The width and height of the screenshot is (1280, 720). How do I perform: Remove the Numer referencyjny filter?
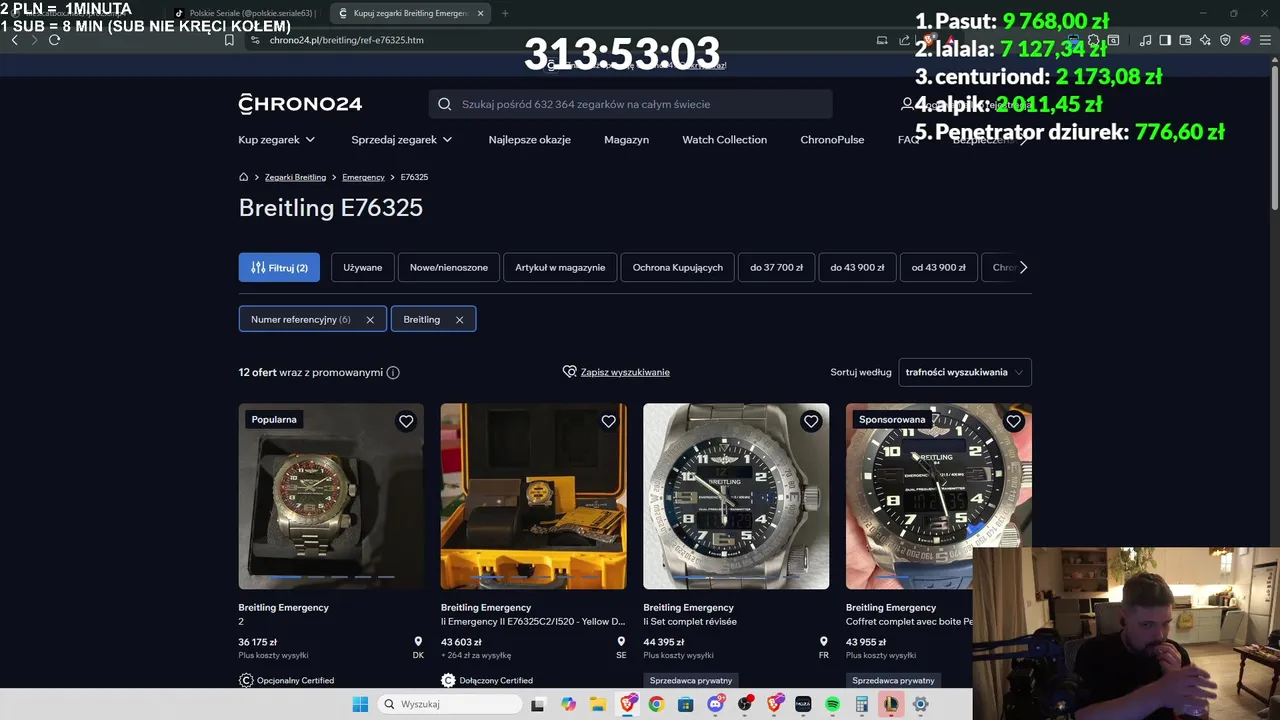tap(370, 320)
